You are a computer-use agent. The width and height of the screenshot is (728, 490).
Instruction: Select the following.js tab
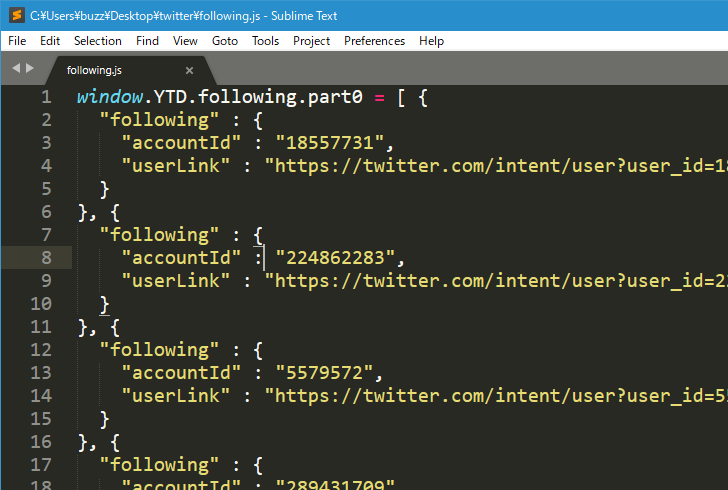tap(94, 70)
